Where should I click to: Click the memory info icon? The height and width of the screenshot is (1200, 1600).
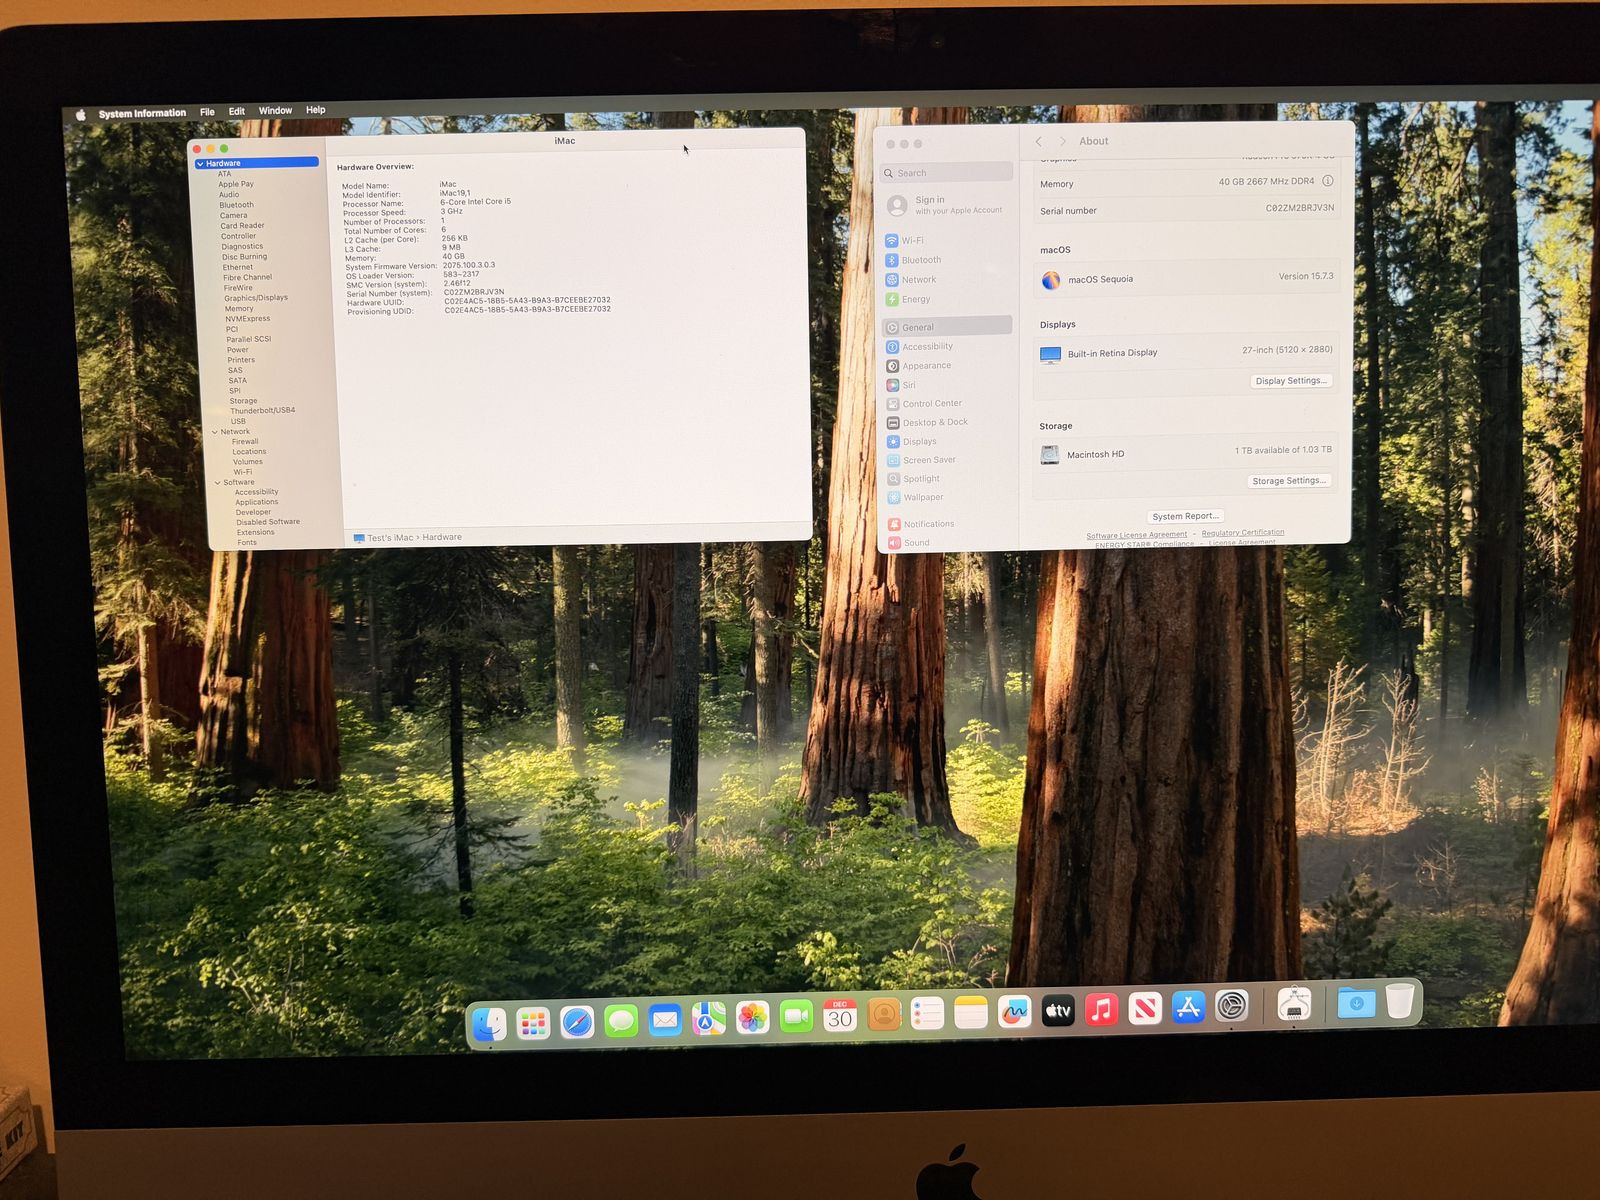[1328, 181]
